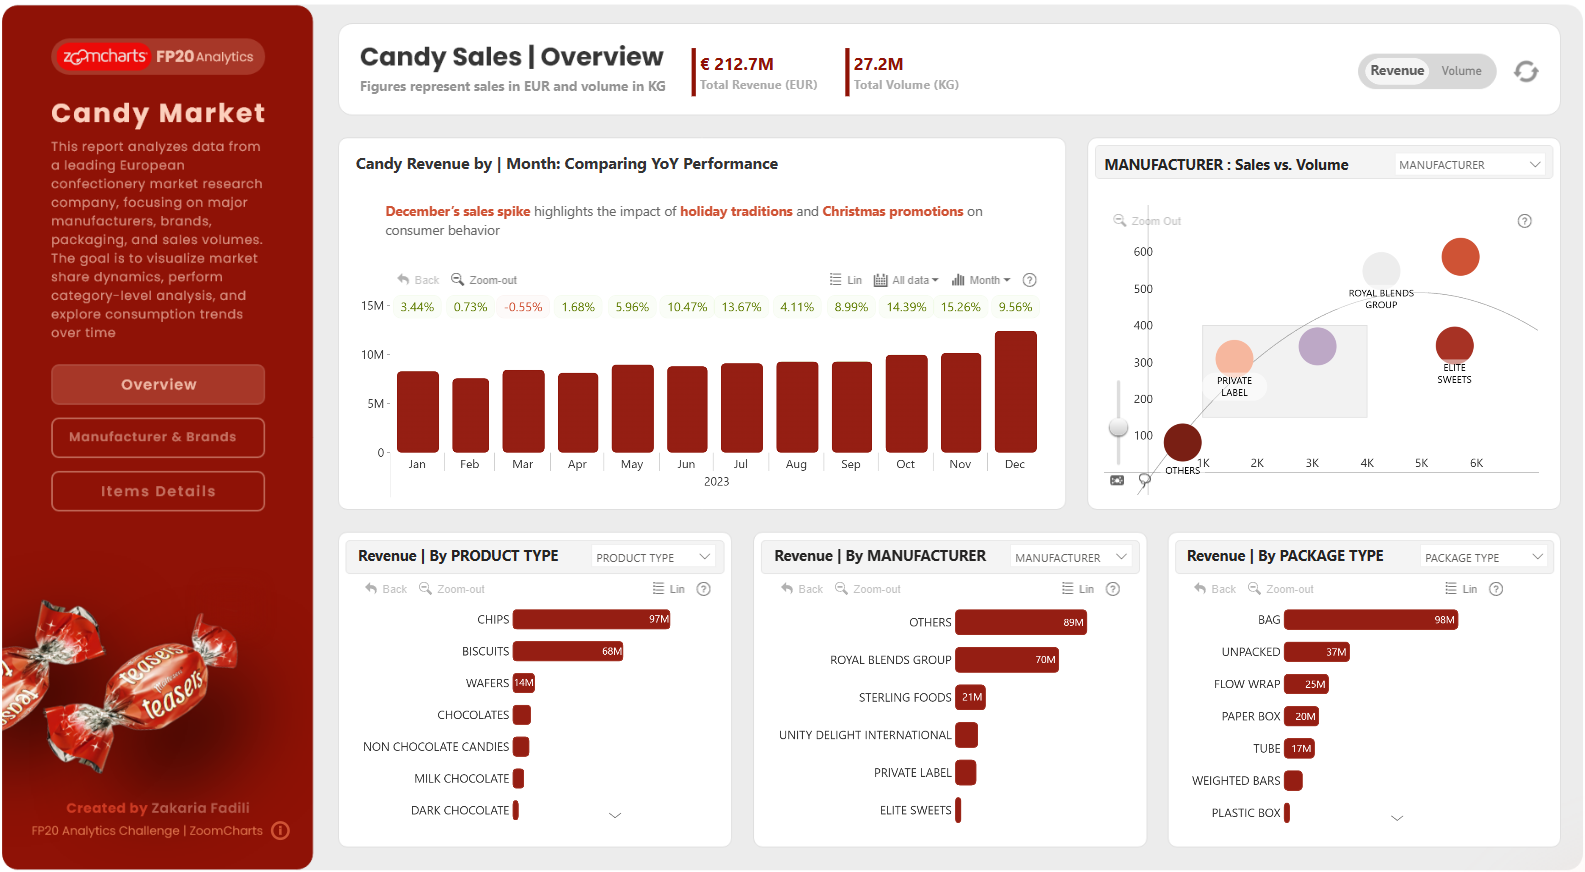Click the 2023 year label under months

tap(717, 482)
